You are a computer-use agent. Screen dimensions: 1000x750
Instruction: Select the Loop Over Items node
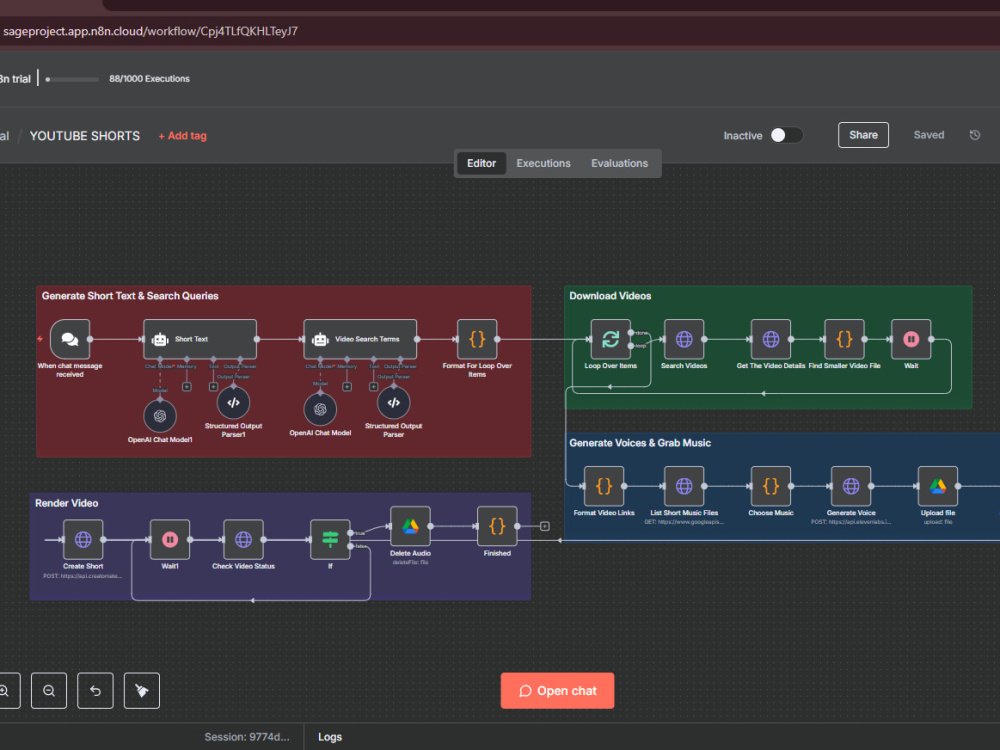[x=610, y=339]
